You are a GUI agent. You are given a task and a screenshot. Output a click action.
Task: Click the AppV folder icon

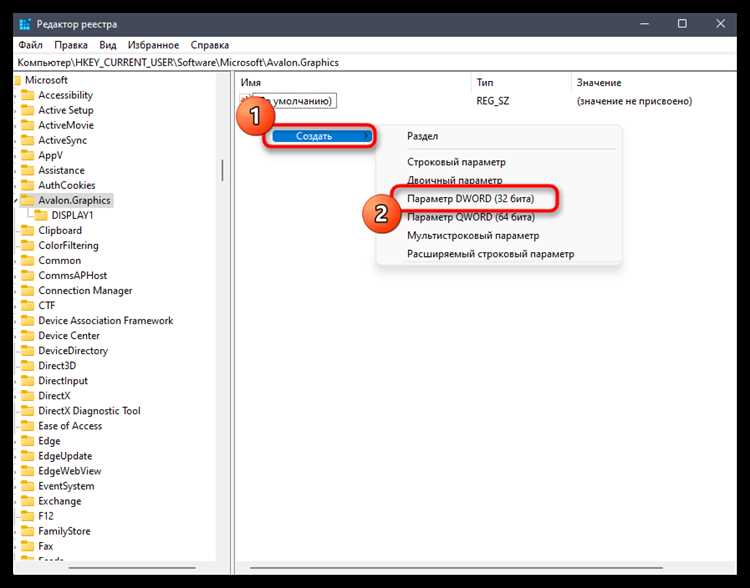(28, 155)
